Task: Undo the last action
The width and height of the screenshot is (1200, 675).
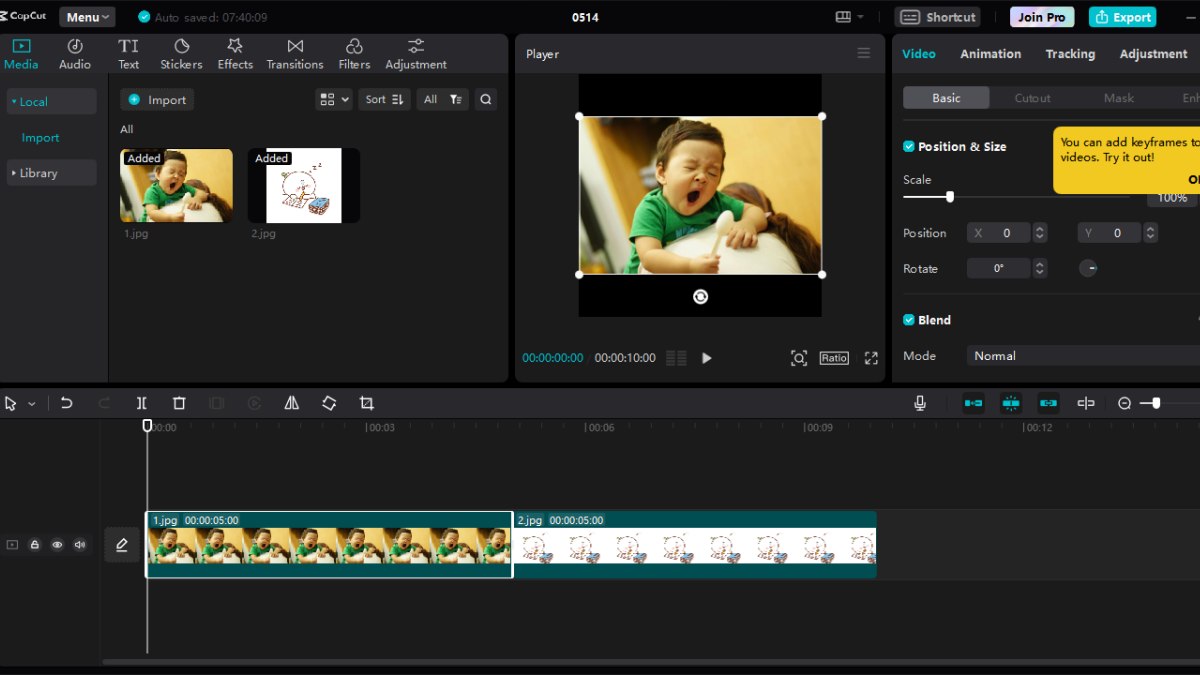Action: click(67, 403)
